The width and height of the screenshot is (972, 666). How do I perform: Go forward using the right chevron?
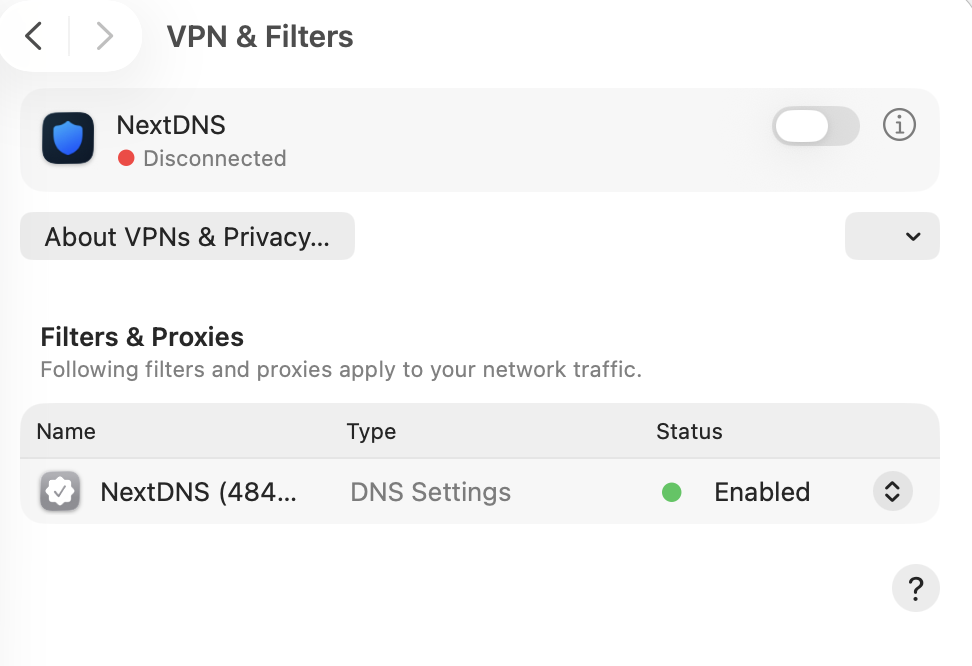tap(104, 37)
